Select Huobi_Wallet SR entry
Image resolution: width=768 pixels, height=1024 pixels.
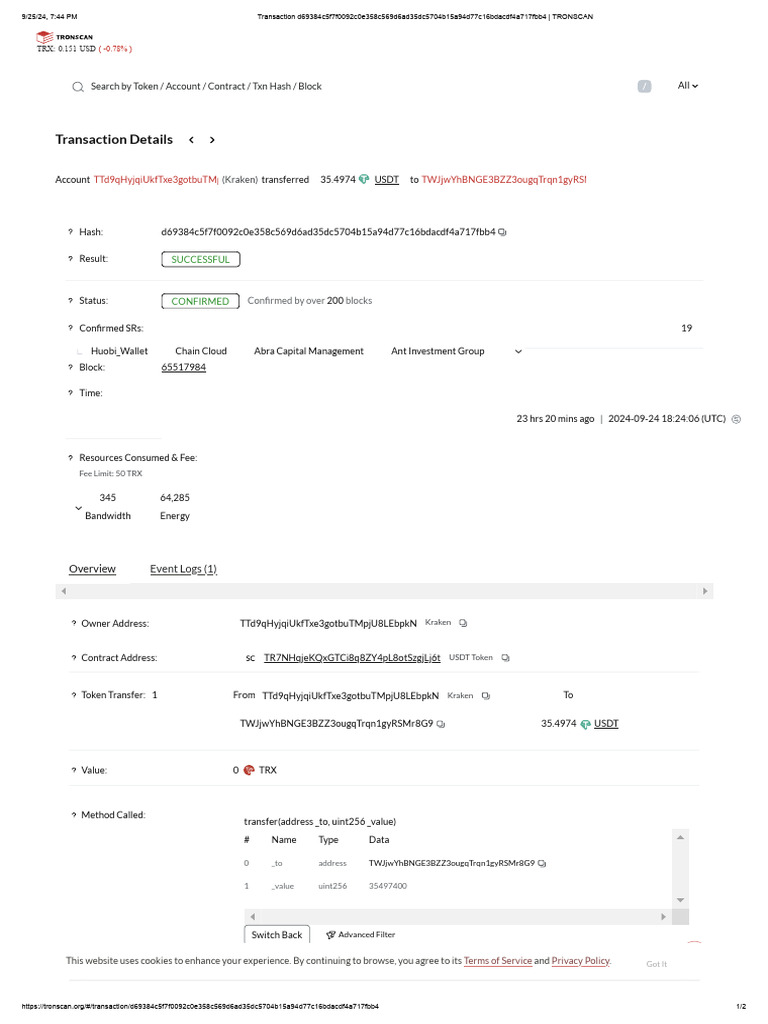click(120, 351)
